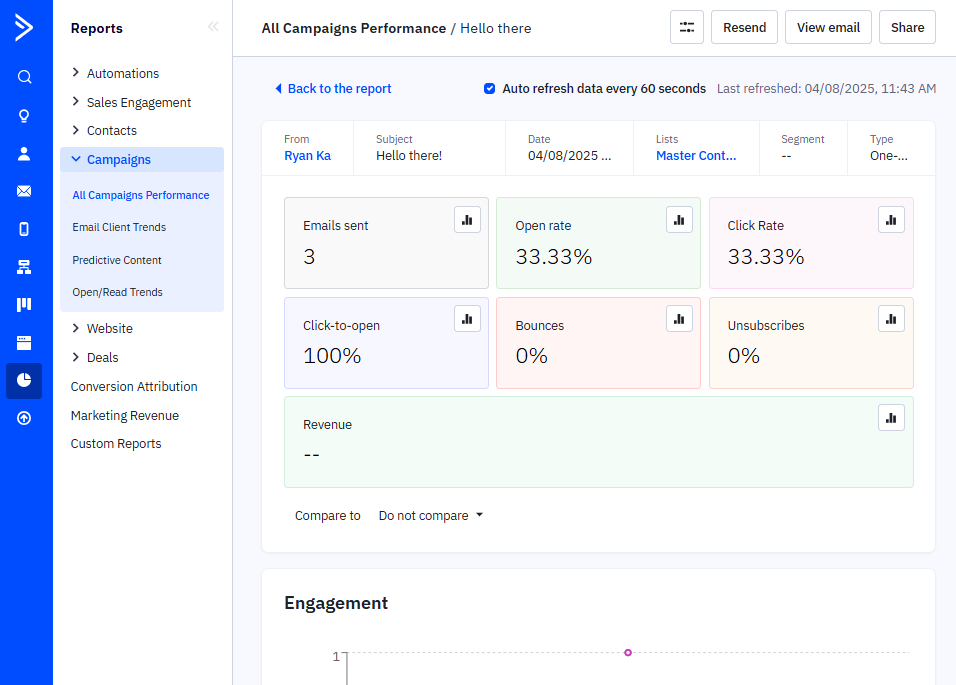Screen dimensions: 956x685
Task: Go back to the report link
Action: pyautogui.click(x=333, y=89)
